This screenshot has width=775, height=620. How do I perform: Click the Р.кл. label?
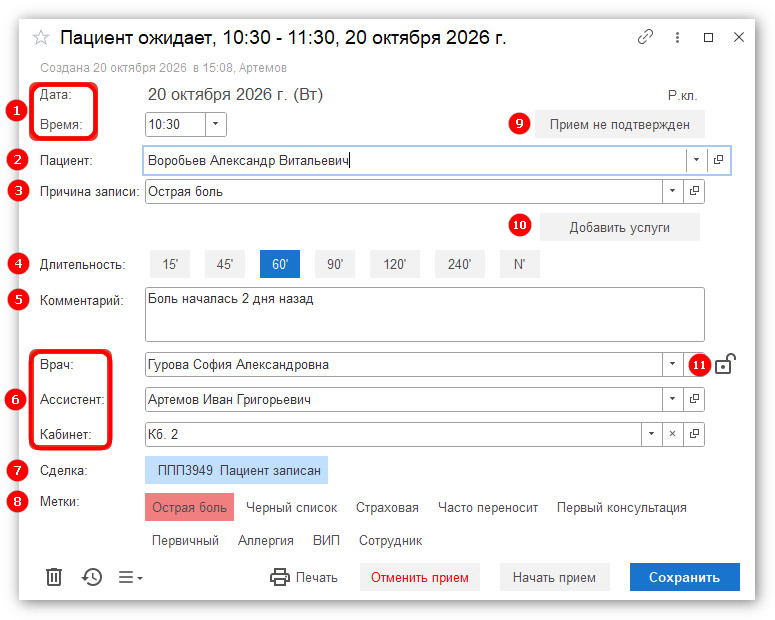point(682,95)
